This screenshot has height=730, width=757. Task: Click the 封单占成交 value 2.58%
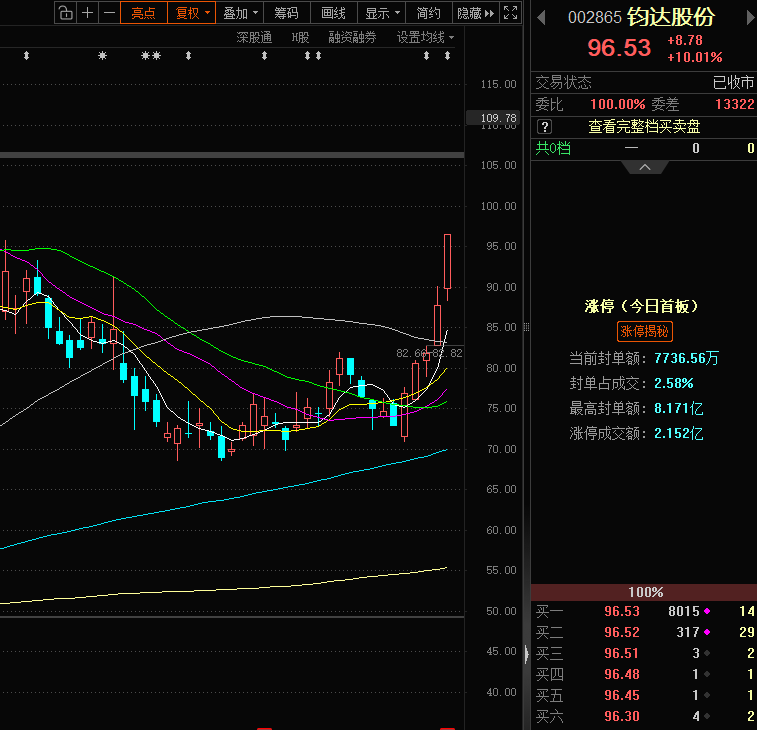pos(674,383)
